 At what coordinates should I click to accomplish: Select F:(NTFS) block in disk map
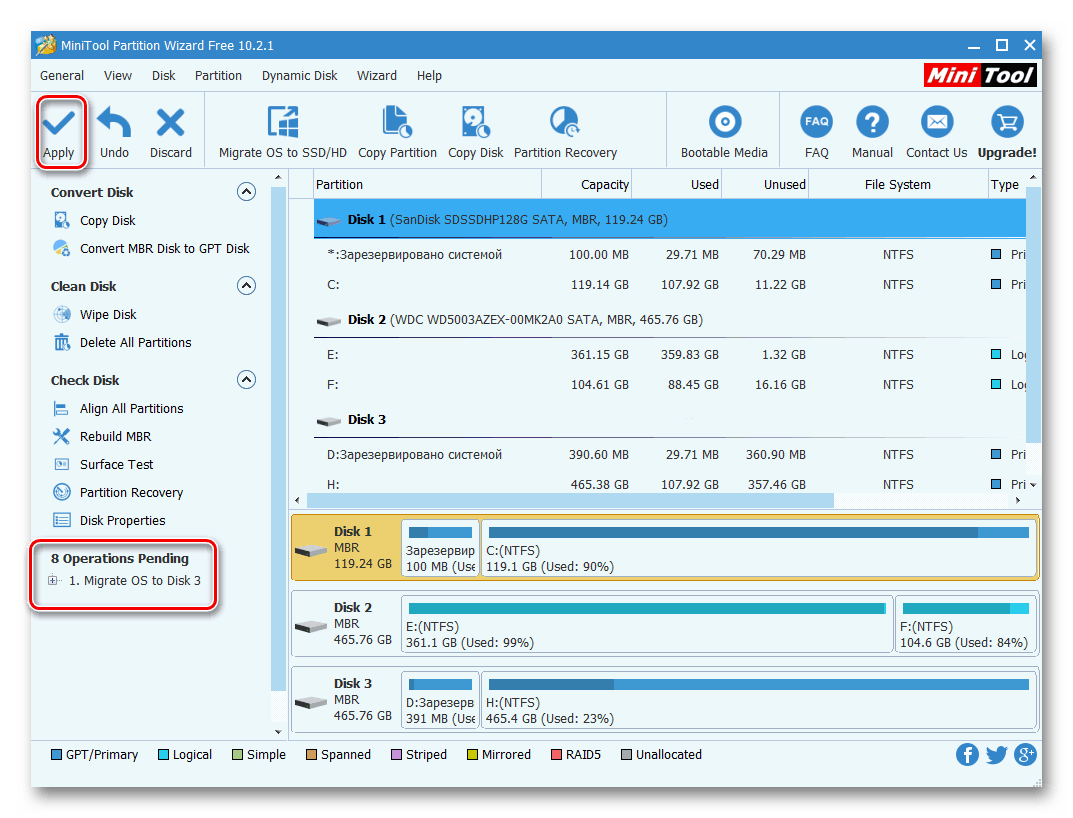pos(966,624)
